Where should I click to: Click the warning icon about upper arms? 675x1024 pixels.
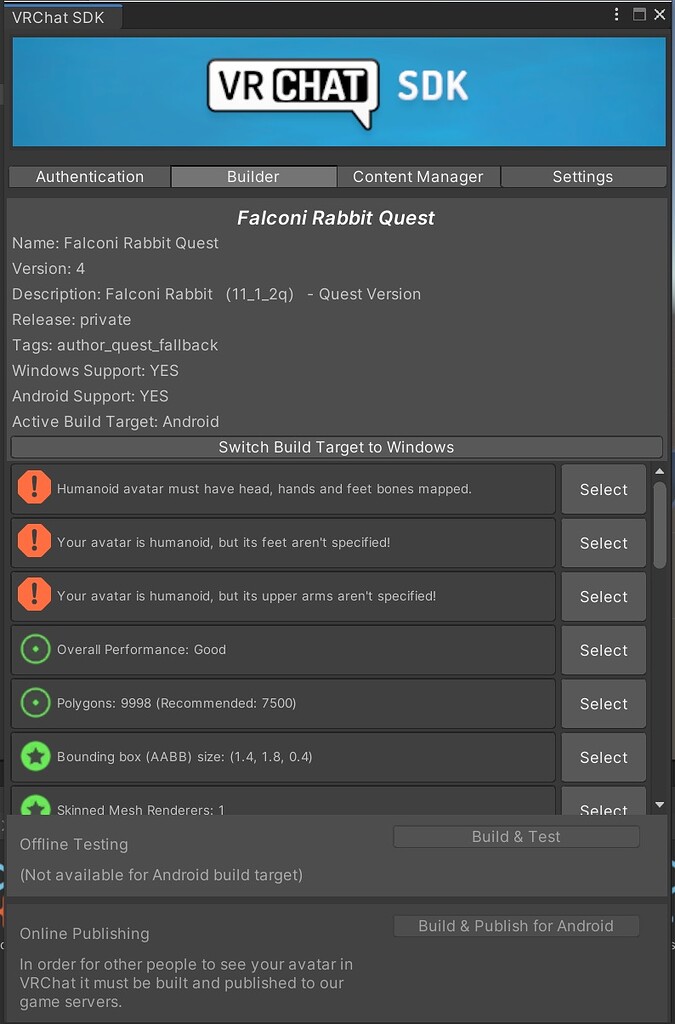[x=34, y=596]
